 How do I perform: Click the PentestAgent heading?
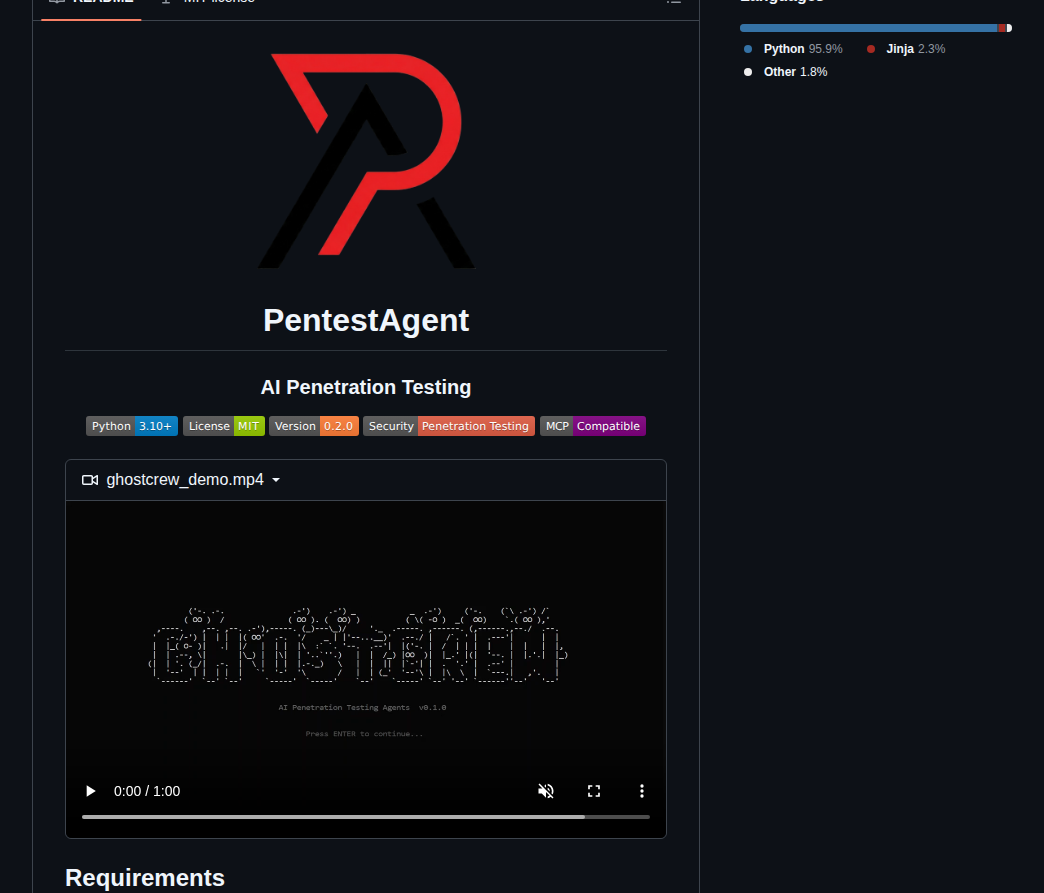(x=366, y=320)
